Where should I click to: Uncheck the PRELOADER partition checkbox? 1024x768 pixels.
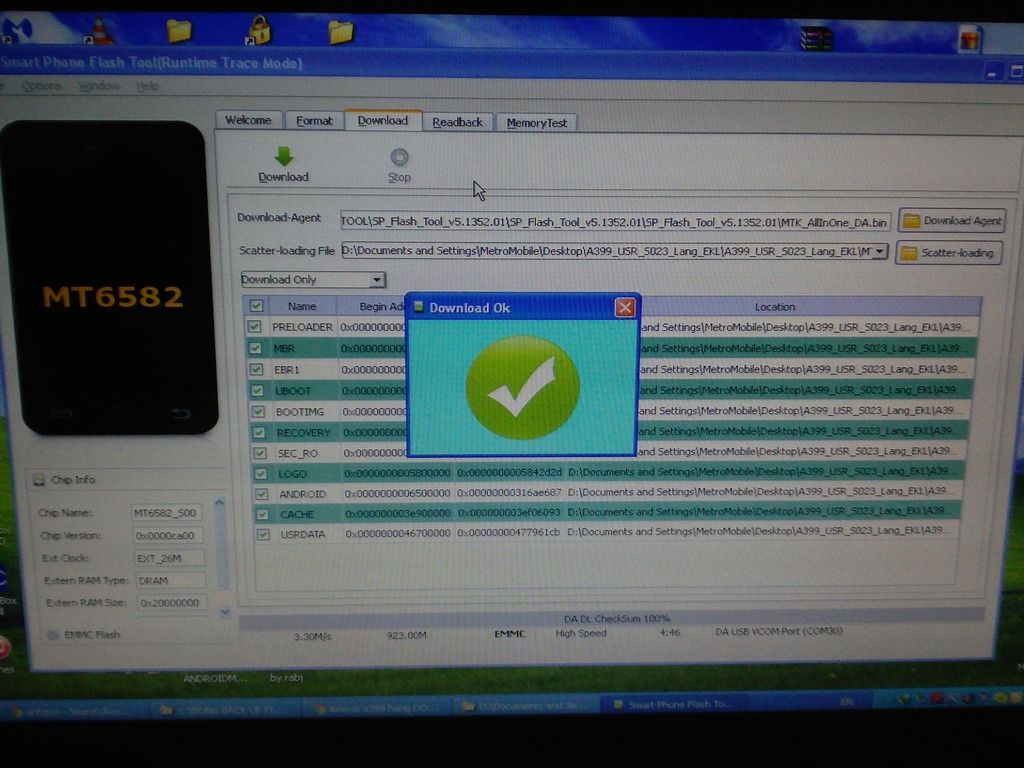(x=256, y=327)
